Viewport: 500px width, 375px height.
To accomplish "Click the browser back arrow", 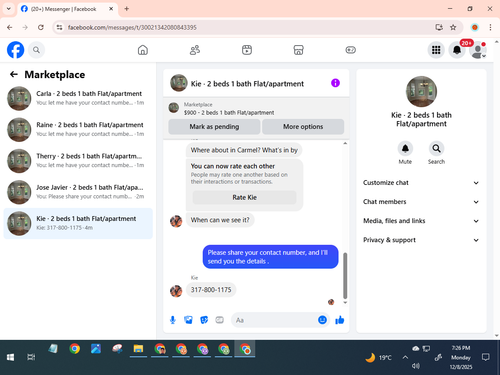I will [10, 27].
